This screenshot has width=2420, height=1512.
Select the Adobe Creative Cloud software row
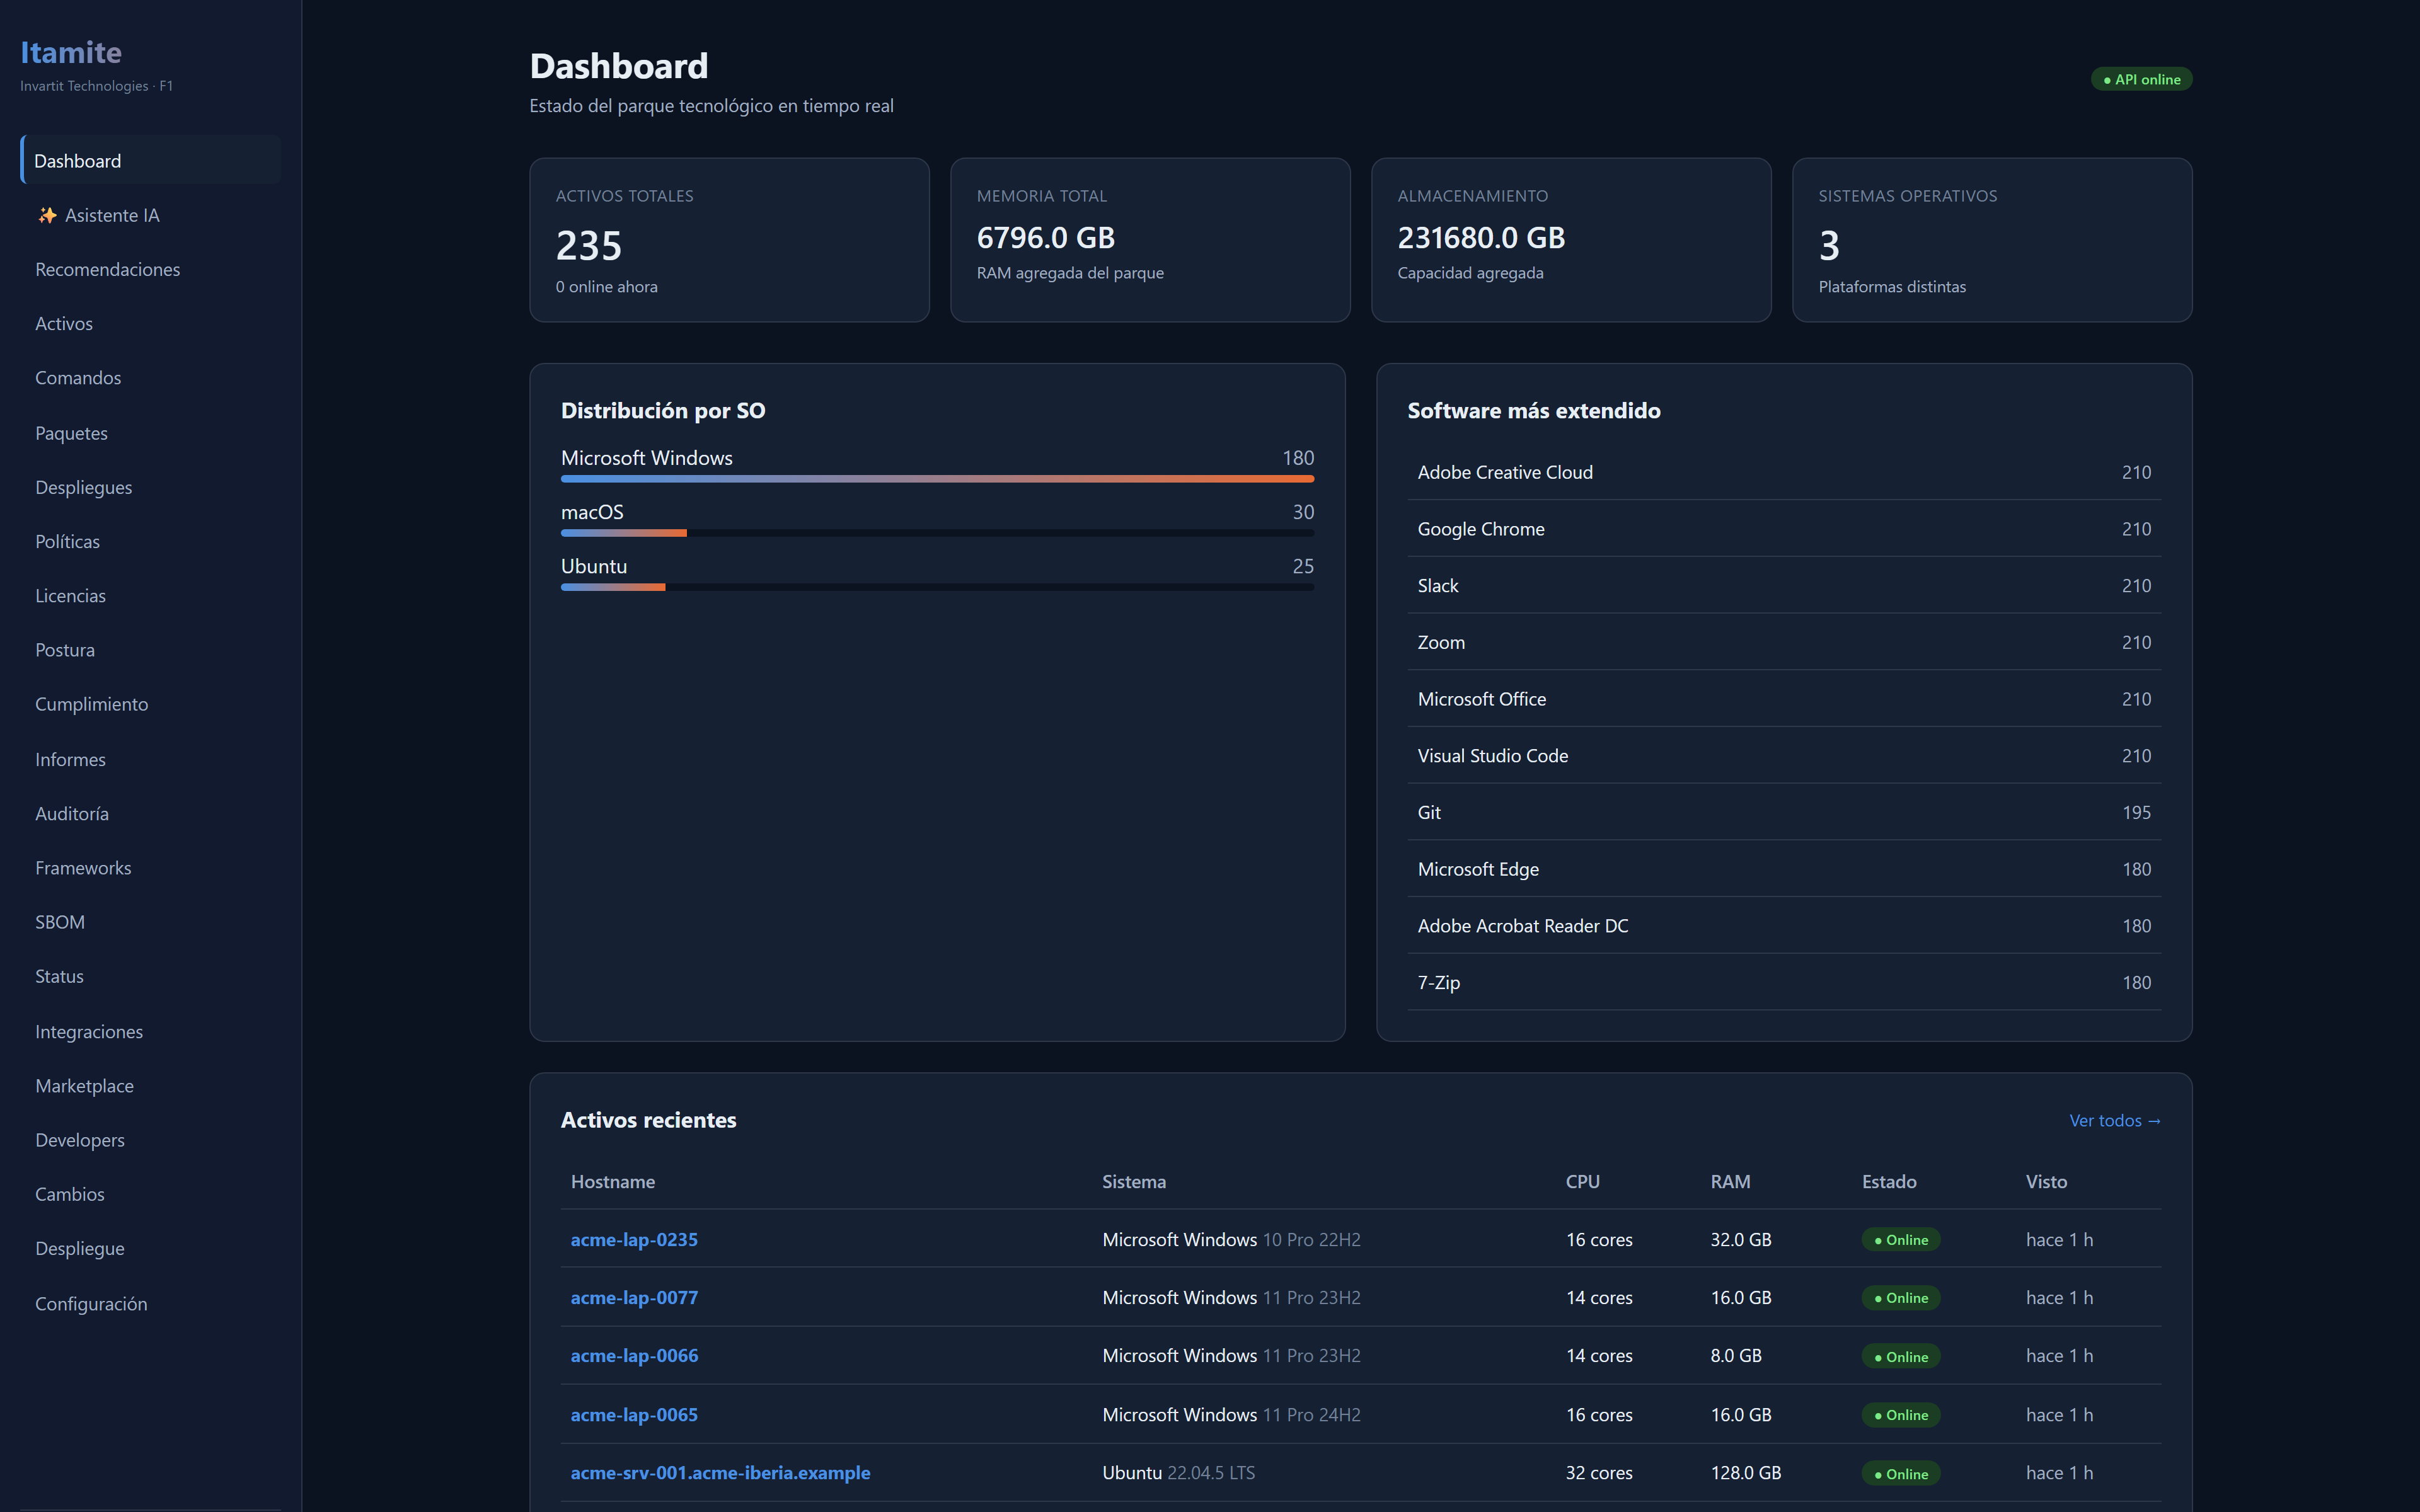click(1783, 472)
